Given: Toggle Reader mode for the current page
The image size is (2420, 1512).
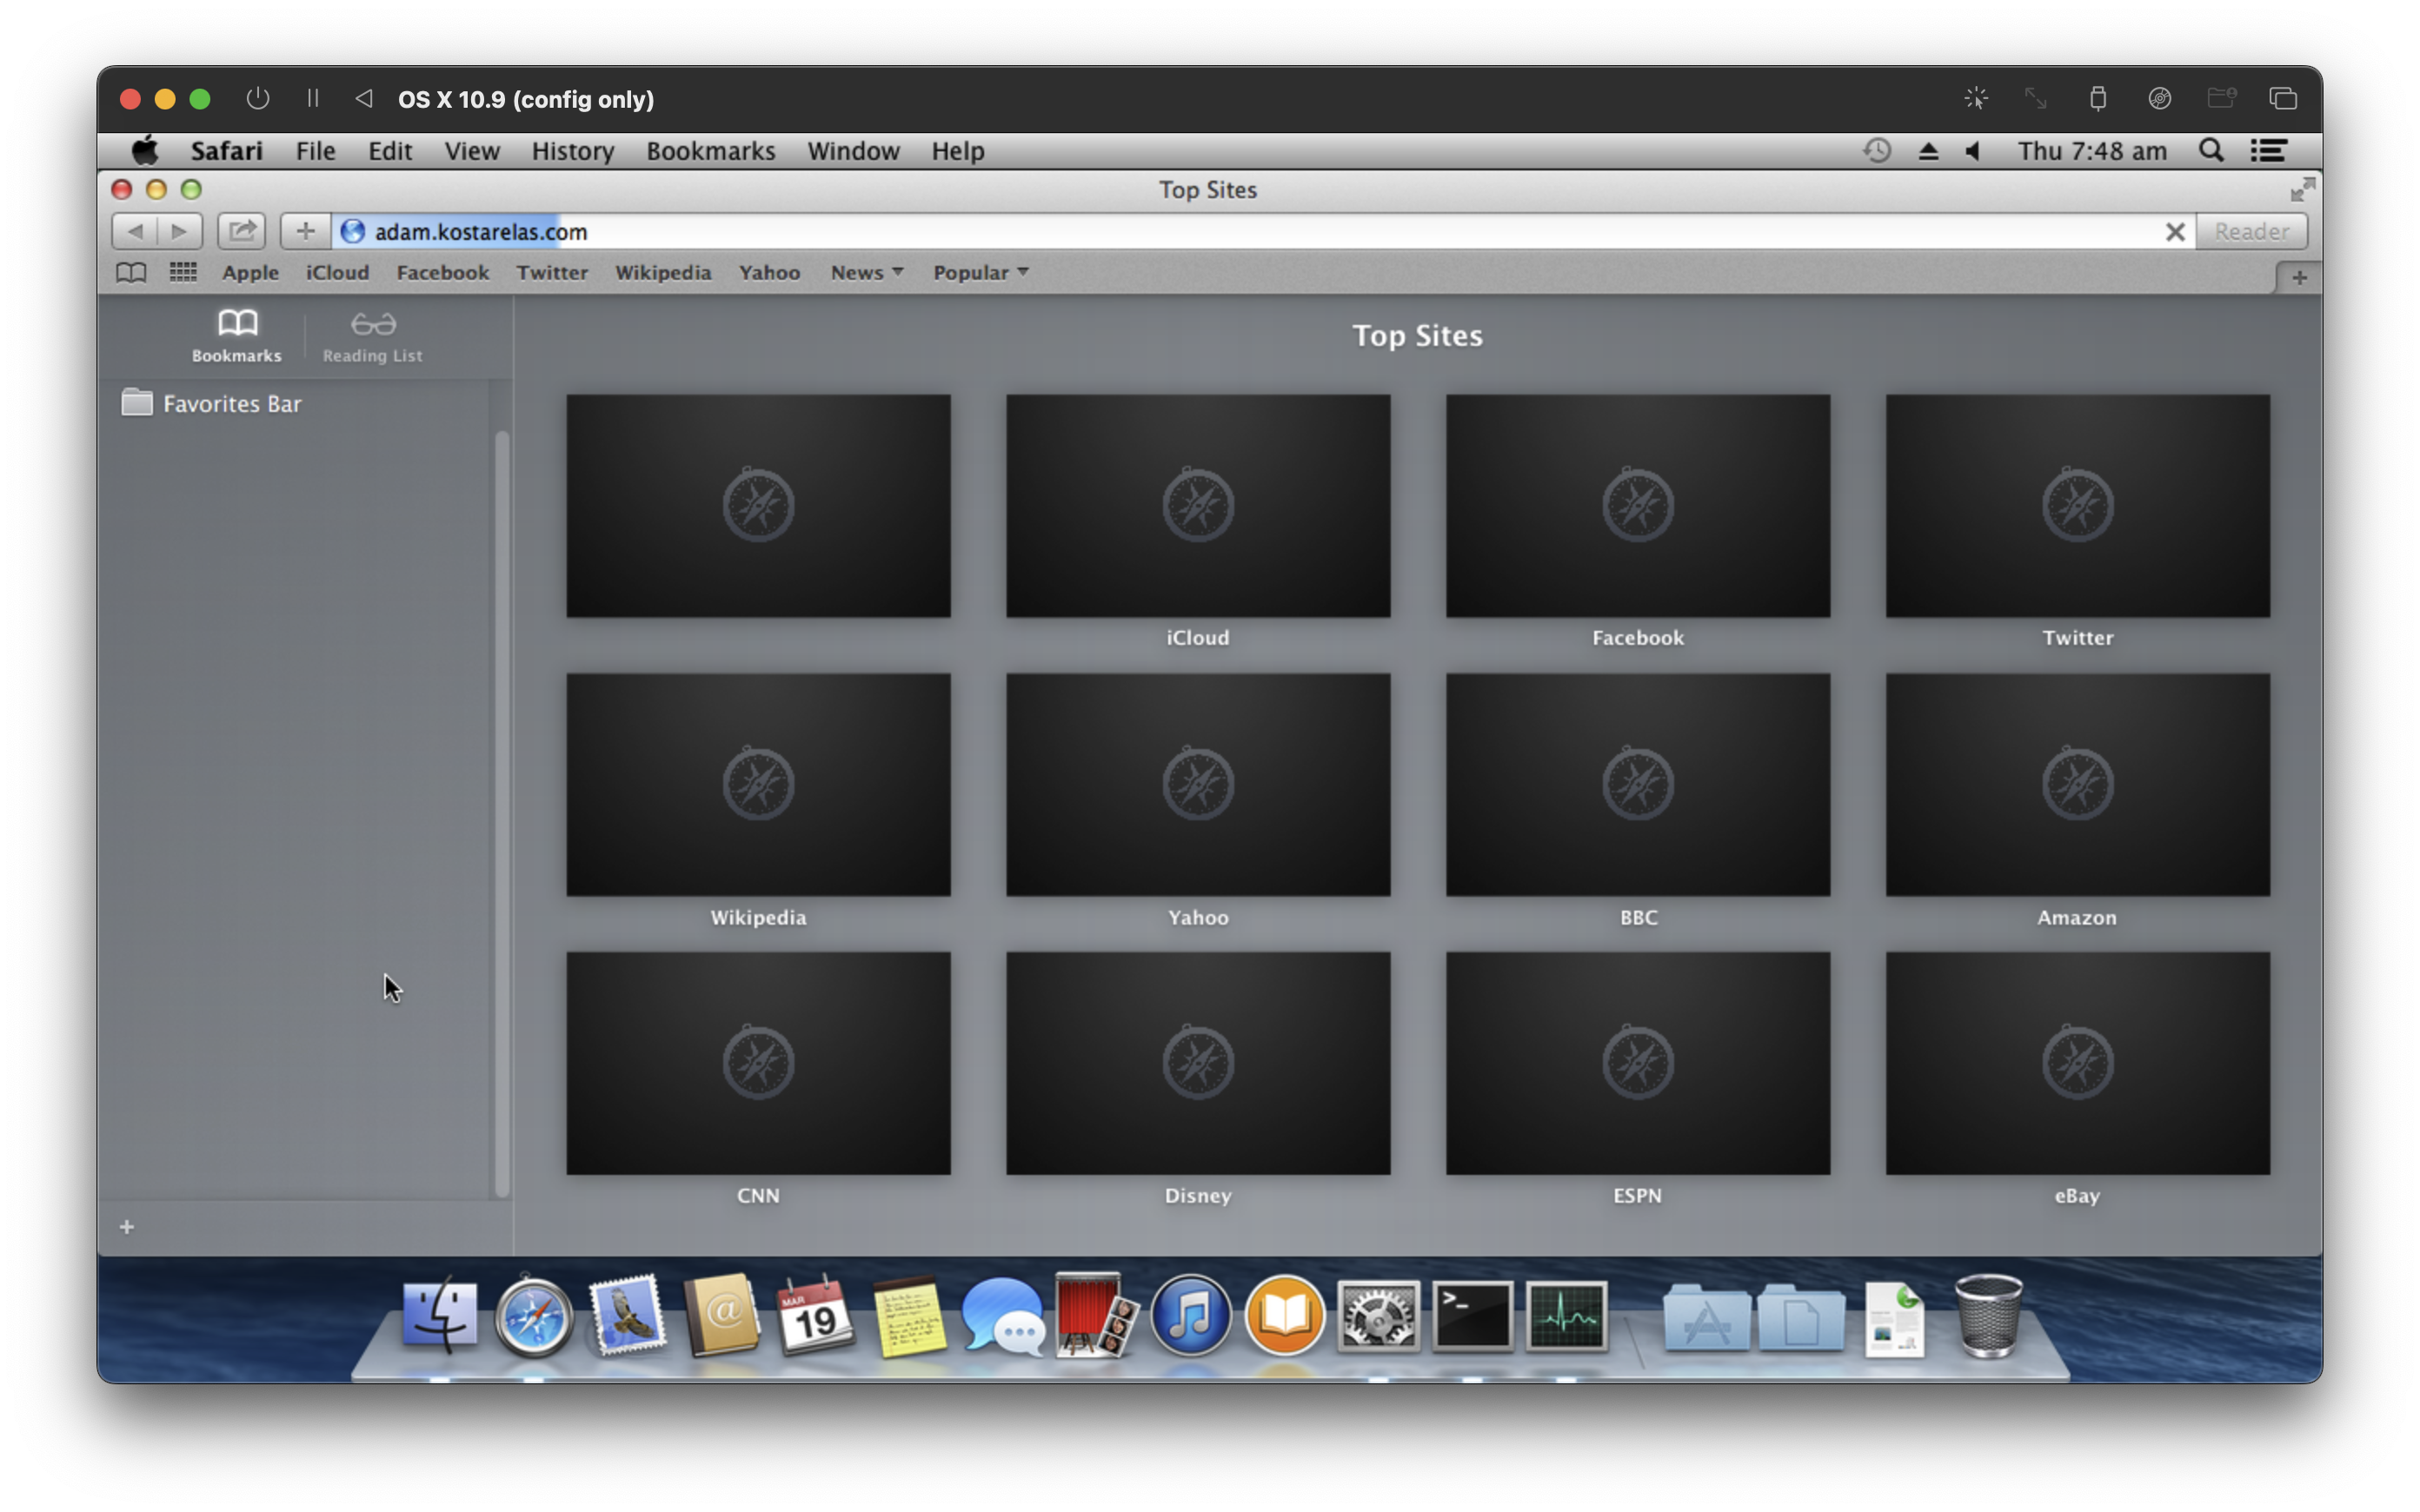Looking at the screenshot, I should (2250, 231).
